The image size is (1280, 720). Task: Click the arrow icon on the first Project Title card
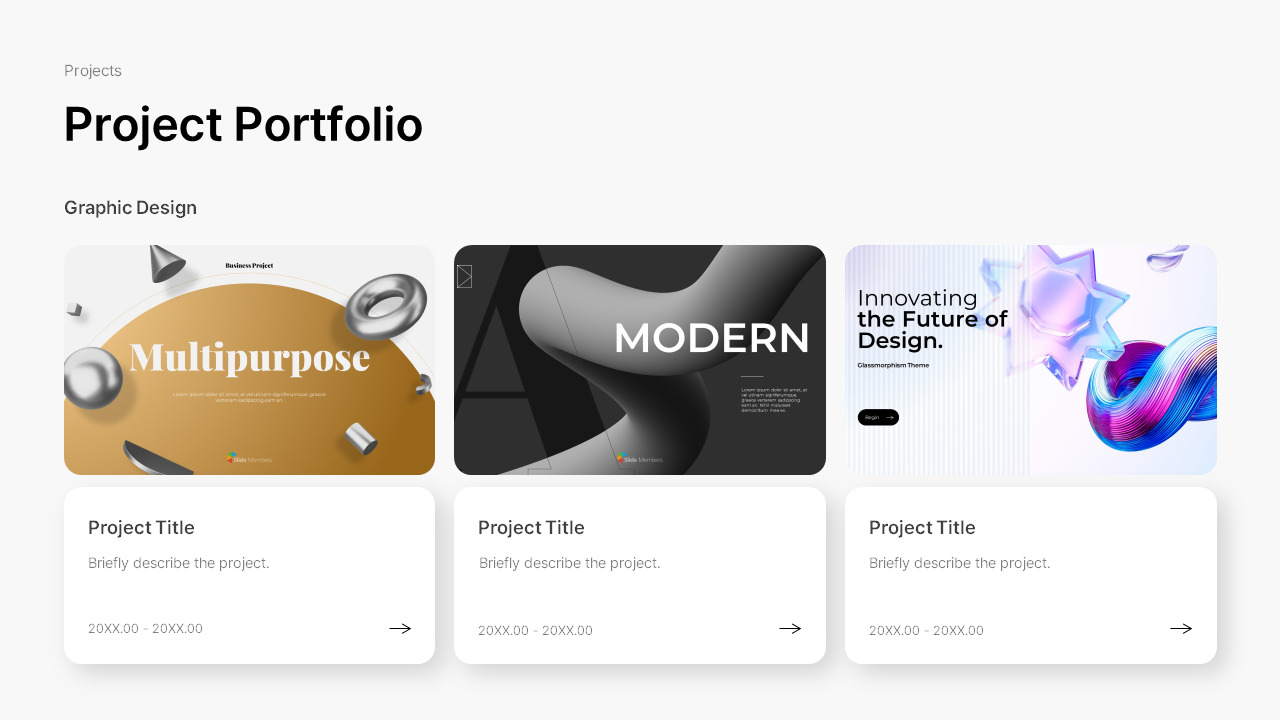[x=400, y=628]
